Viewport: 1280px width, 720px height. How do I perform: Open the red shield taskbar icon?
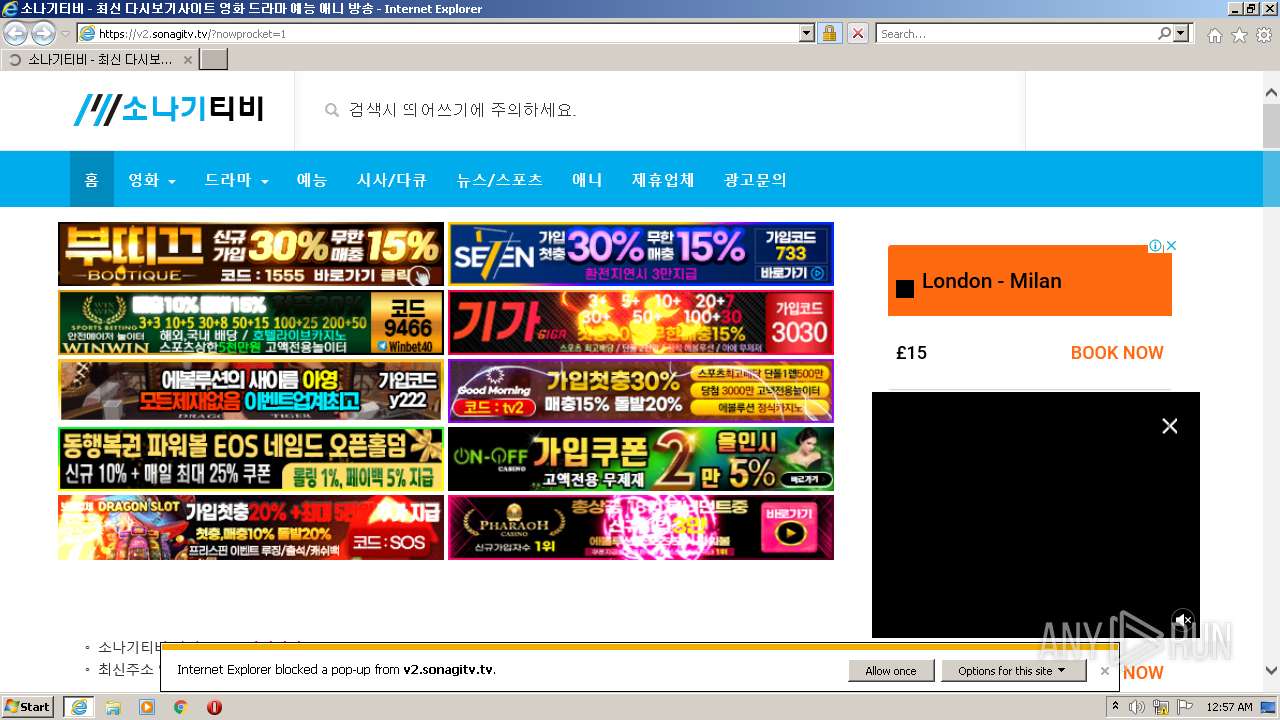point(214,707)
